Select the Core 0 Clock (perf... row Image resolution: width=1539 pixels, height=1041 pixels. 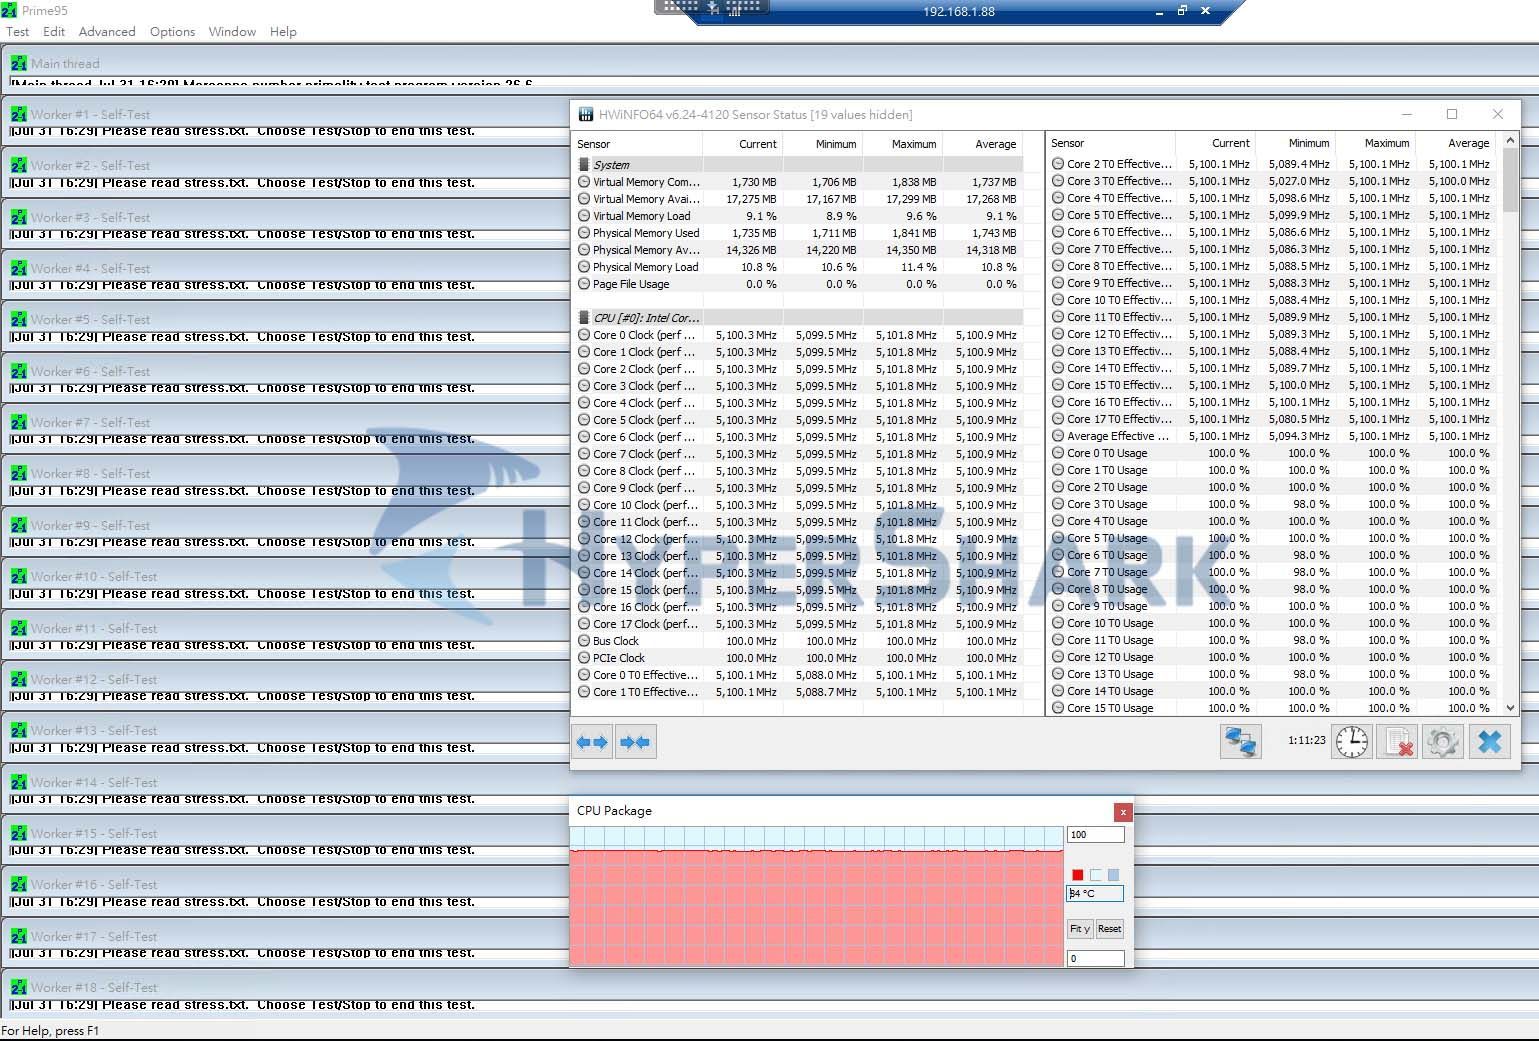[x=797, y=335]
